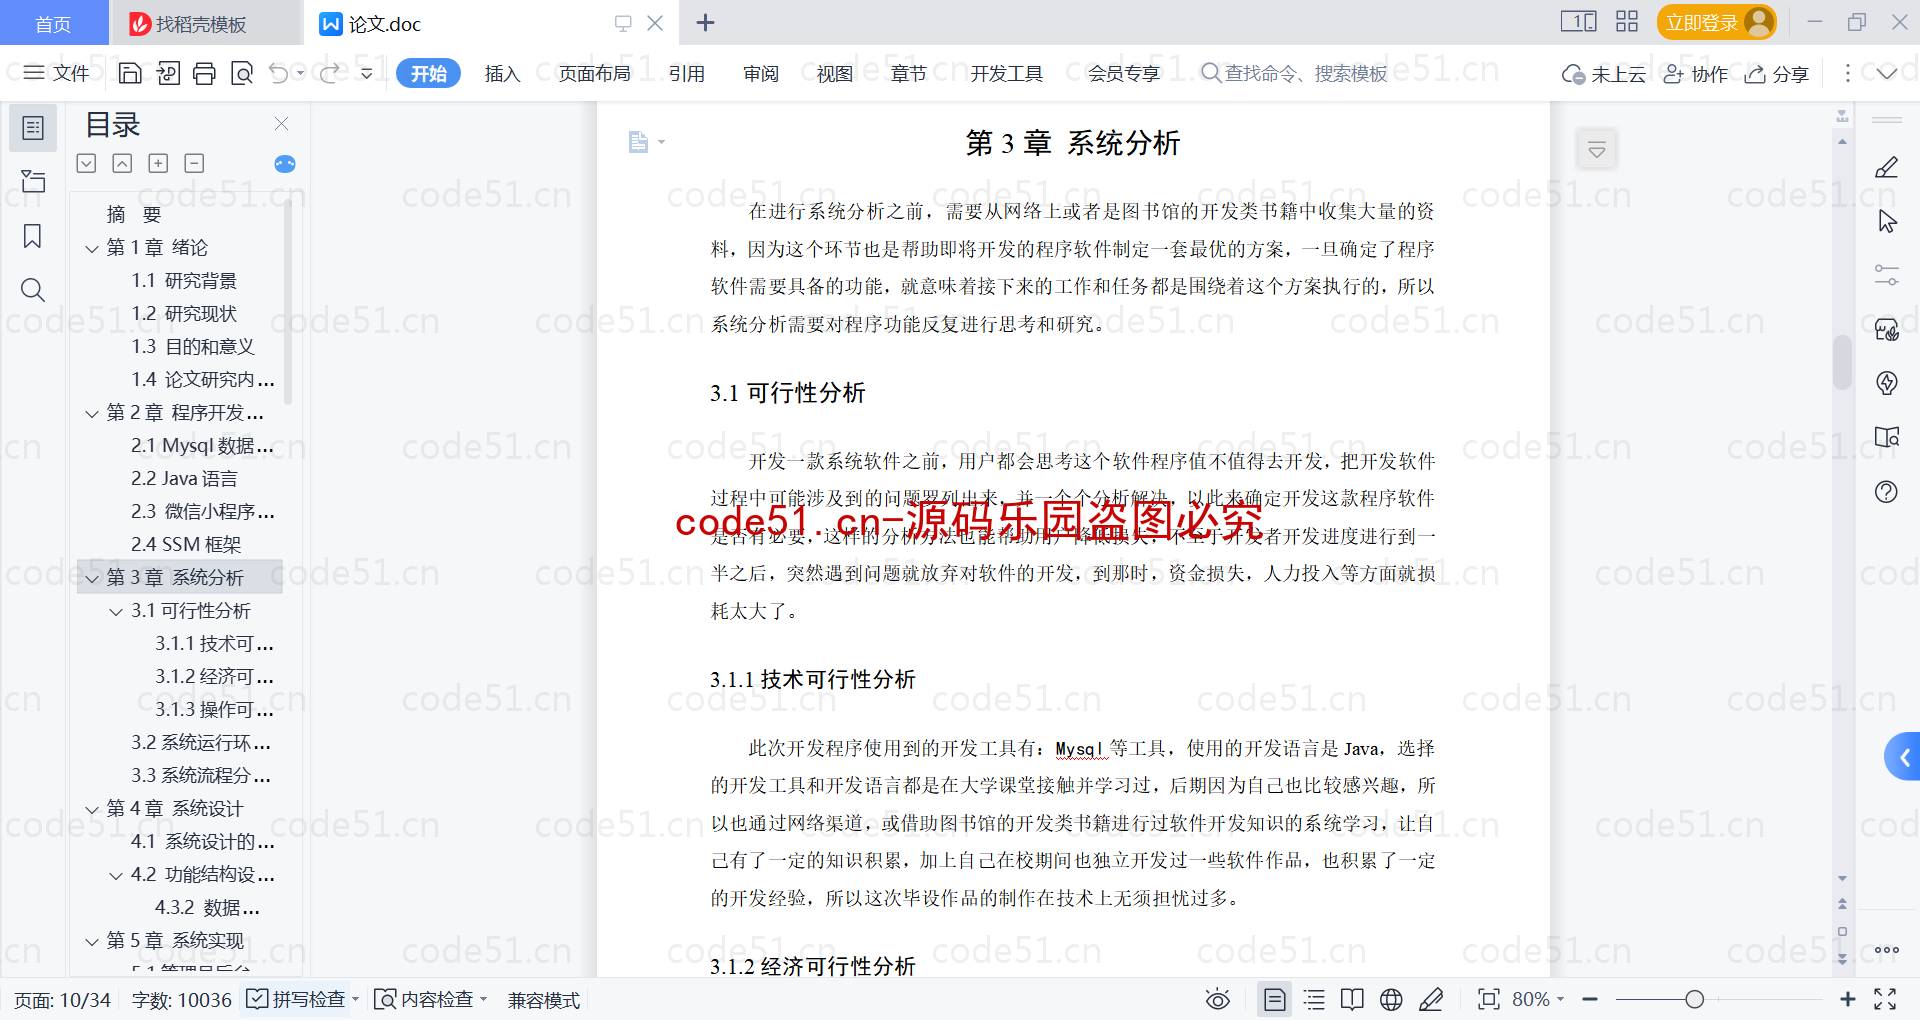Click zoom out minus button

pos(1590,999)
